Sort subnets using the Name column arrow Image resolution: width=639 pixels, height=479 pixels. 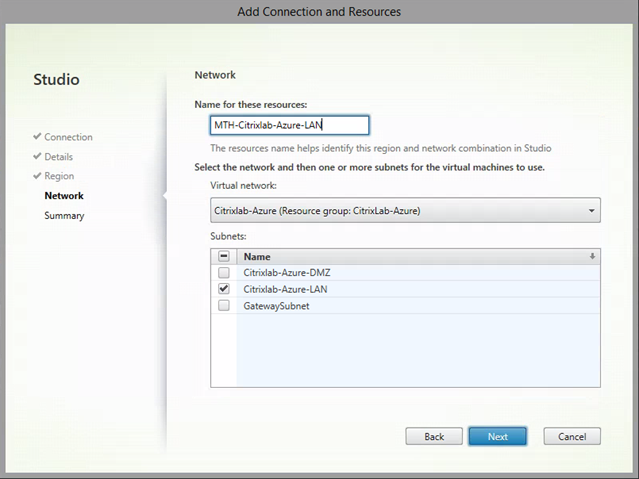coord(592,256)
